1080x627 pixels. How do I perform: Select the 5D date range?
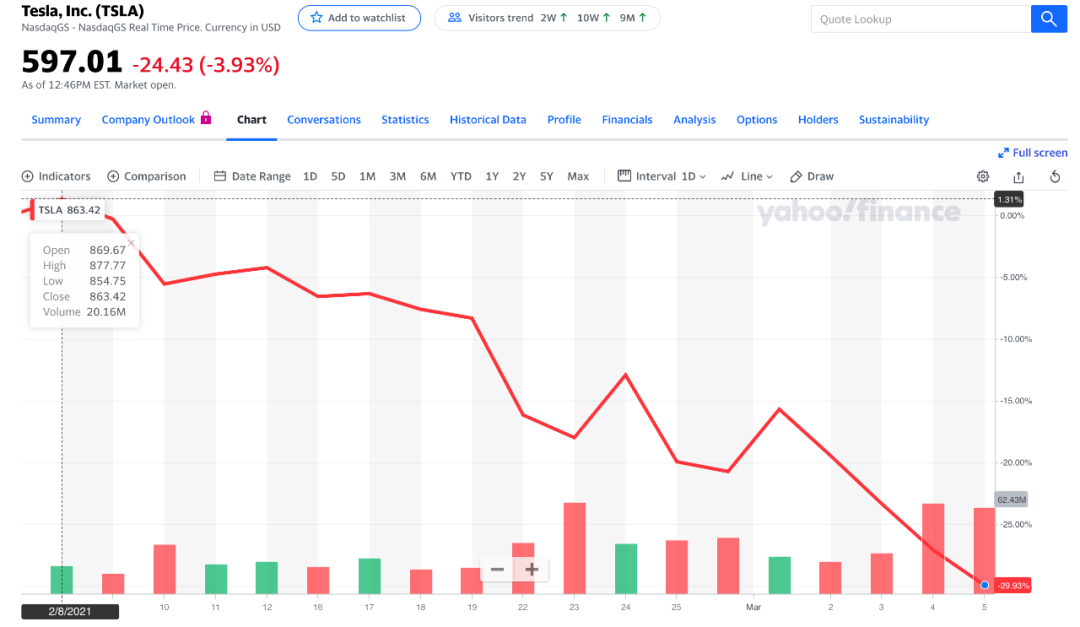coord(338,176)
